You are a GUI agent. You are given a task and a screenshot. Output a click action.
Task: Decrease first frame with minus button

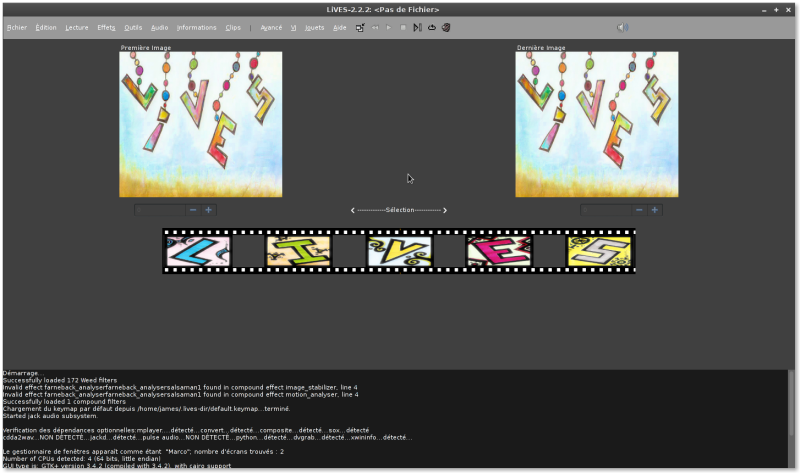(x=193, y=210)
